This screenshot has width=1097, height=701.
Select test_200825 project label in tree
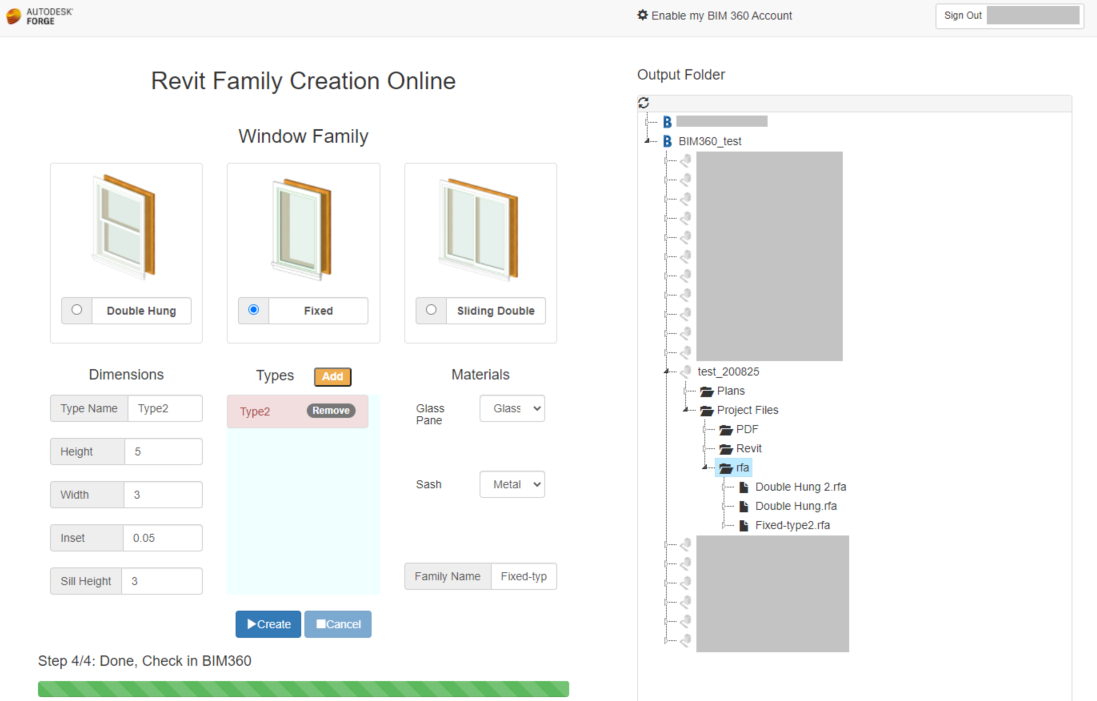(728, 371)
